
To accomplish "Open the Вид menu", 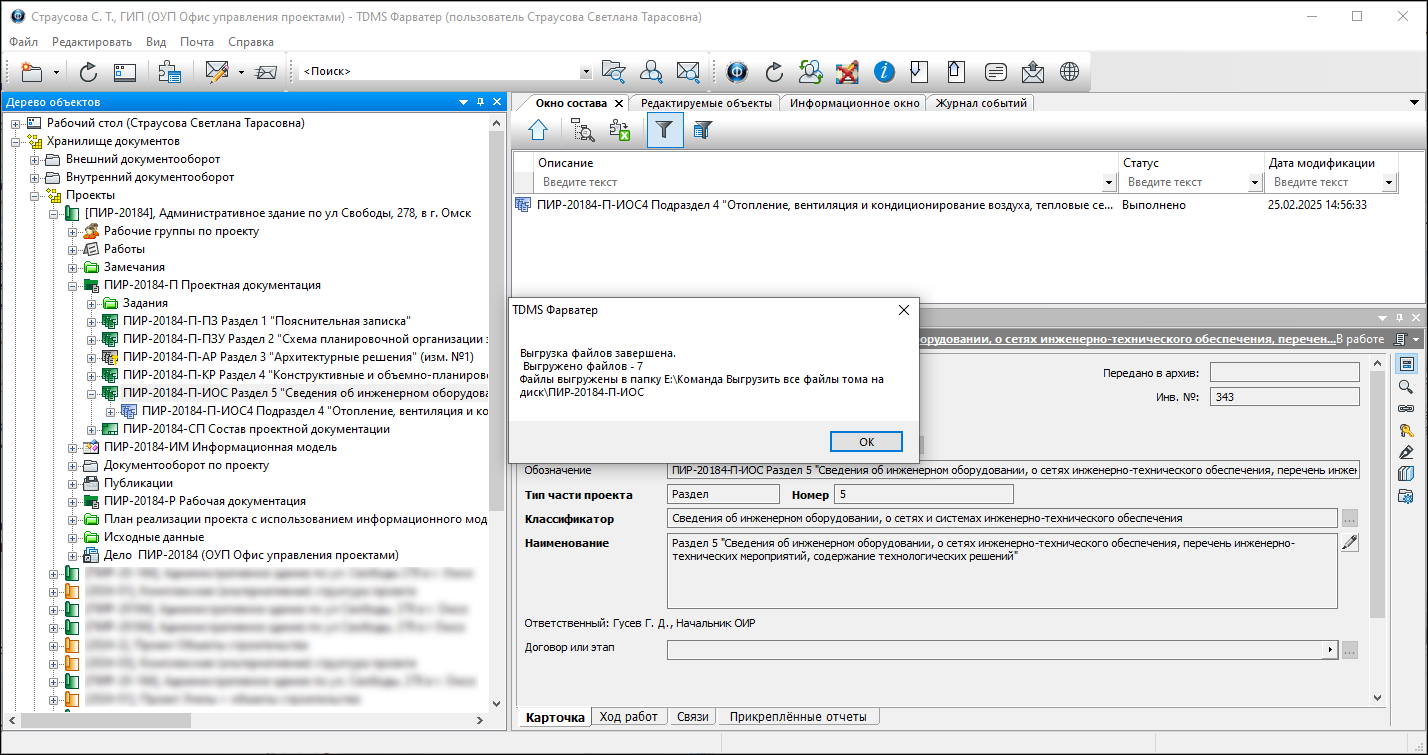I will pyautogui.click(x=156, y=42).
